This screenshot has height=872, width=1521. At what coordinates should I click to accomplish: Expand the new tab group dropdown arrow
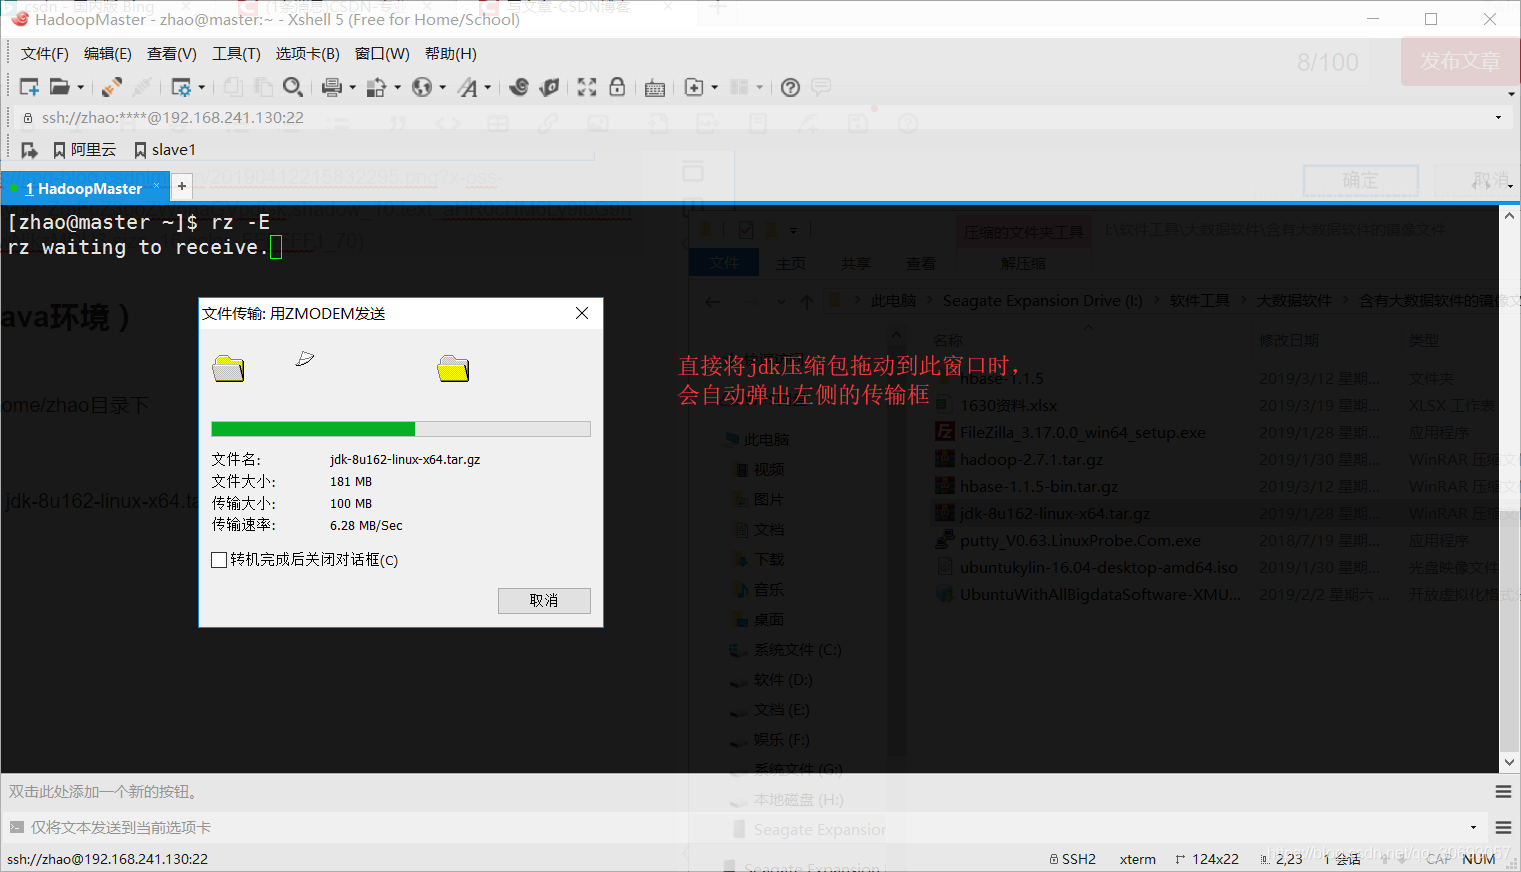coord(714,87)
